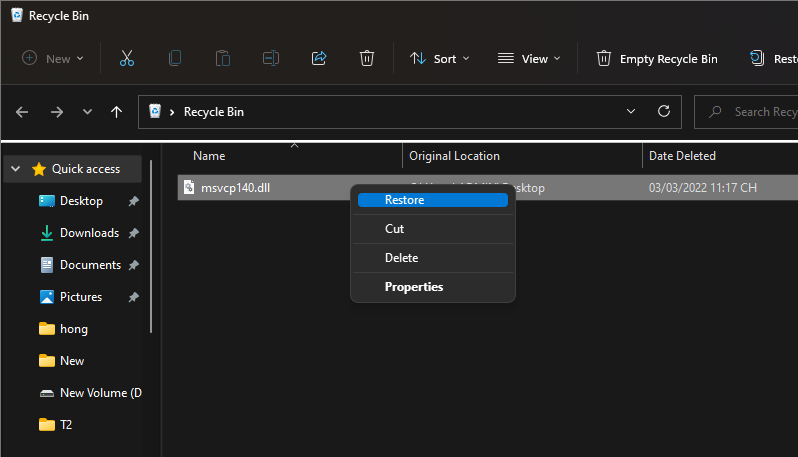The width and height of the screenshot is (798, 457).
Task: Open Documents in the sidebar
Action: click(x=91, y=265)
